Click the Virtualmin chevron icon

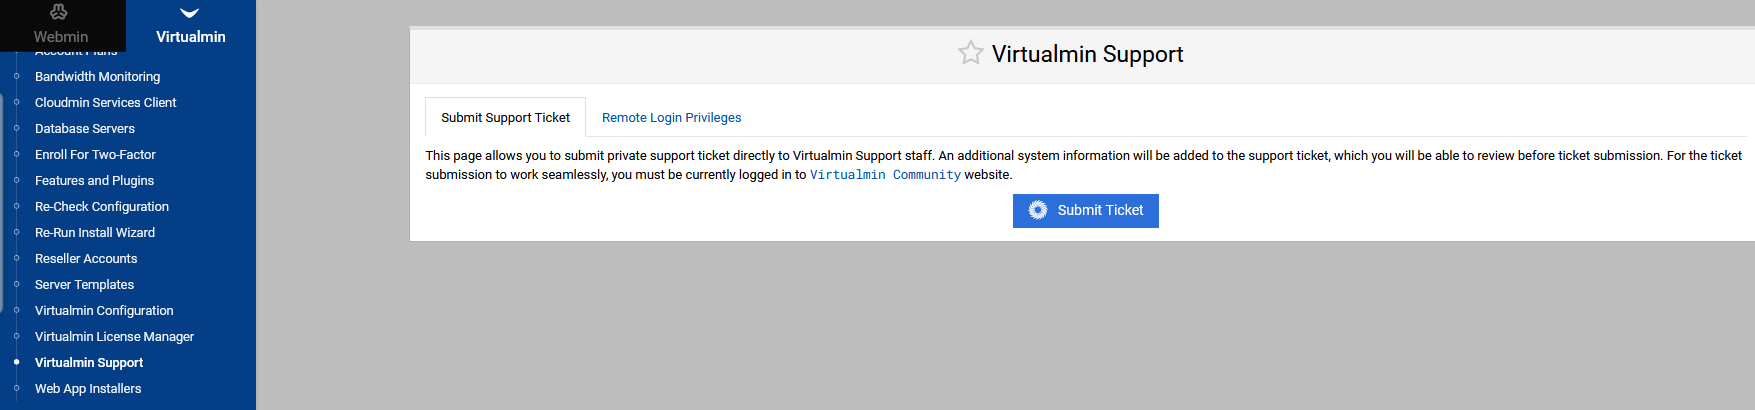[190, 13]
